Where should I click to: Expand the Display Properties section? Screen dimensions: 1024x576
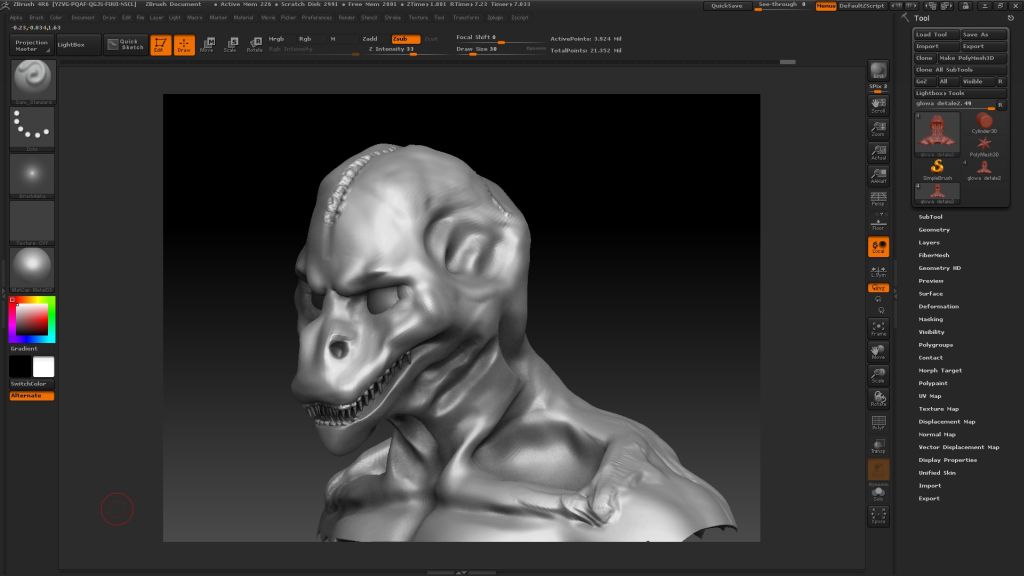[948, 460]
